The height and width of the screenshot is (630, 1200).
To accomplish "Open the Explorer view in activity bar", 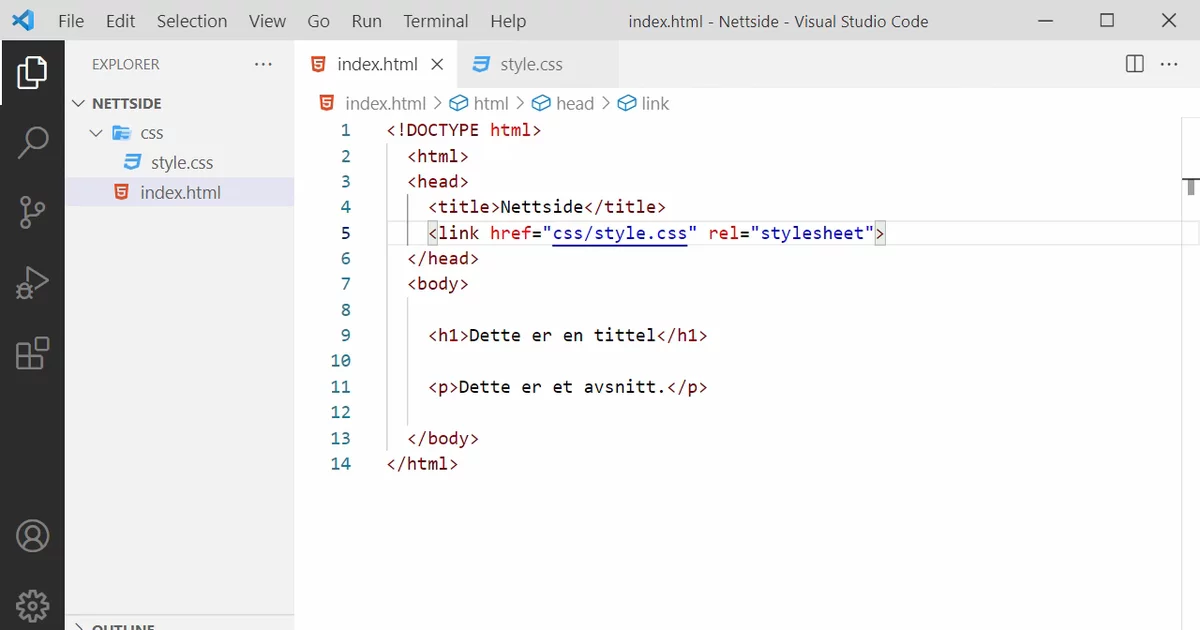I will [x=32, y=72].
